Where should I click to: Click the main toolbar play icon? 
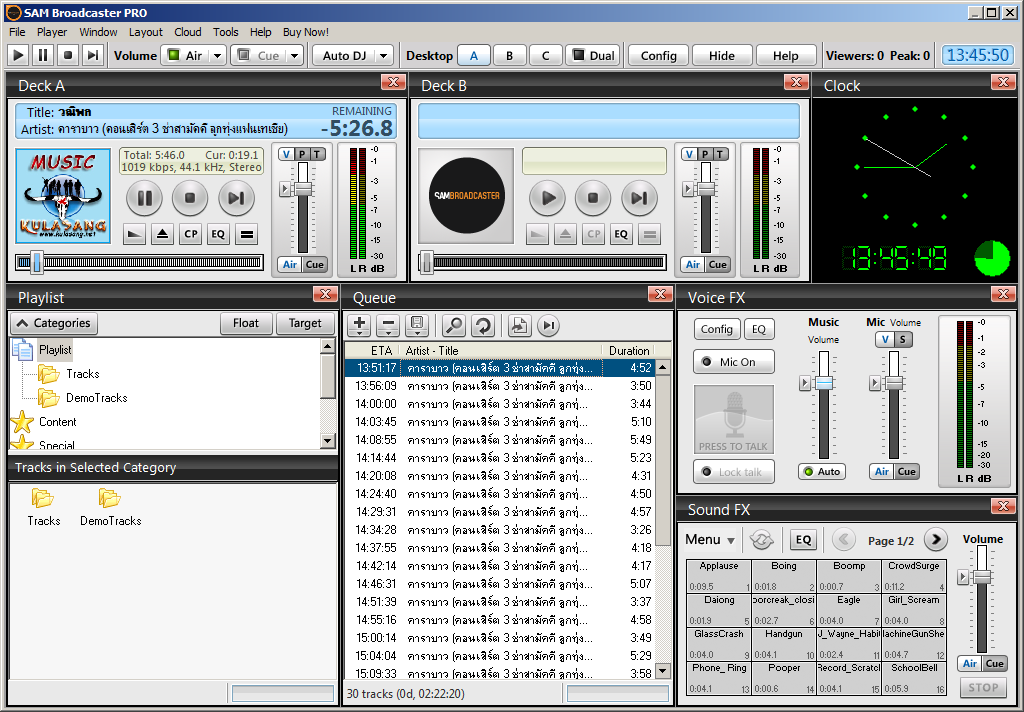point(18,56)
